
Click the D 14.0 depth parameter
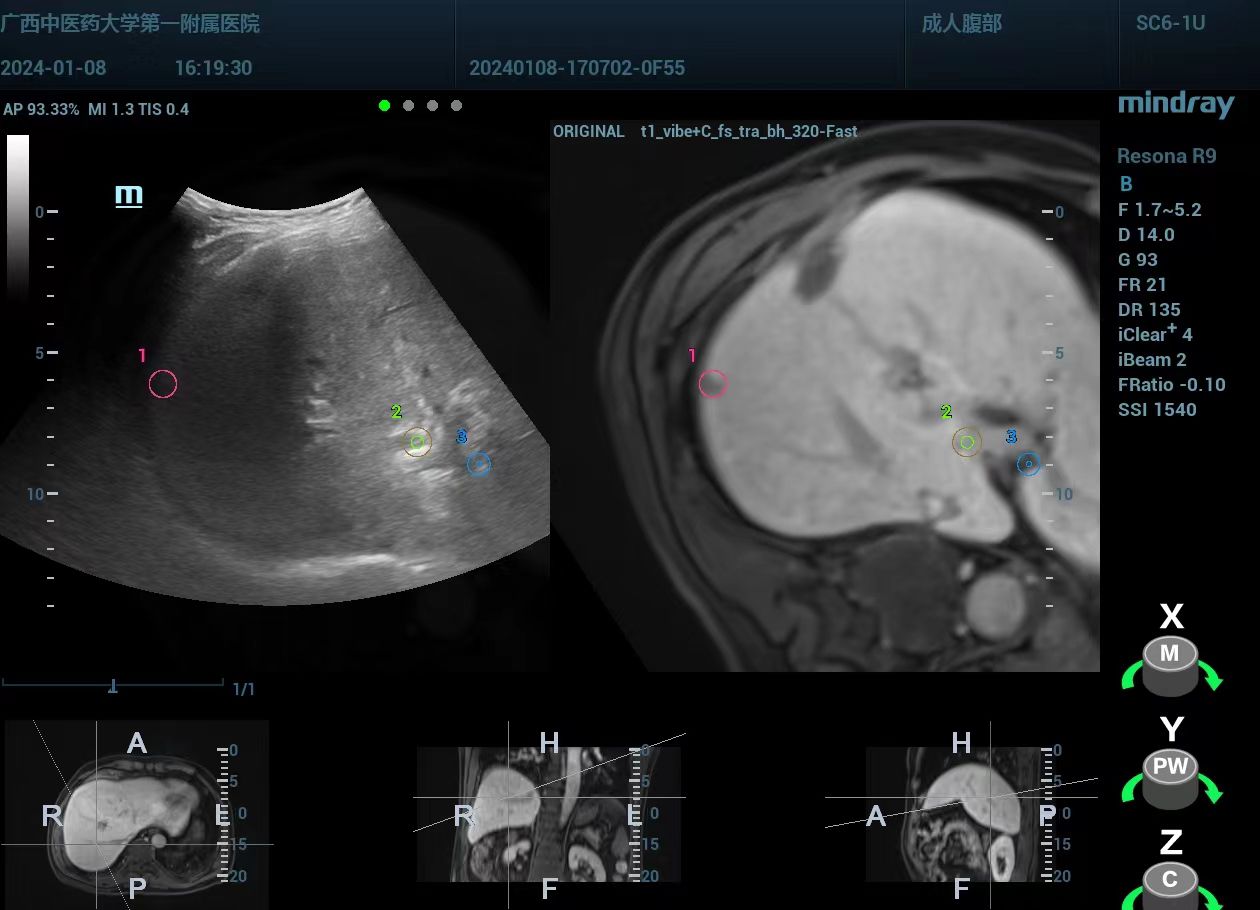[x=1146, y=234]
